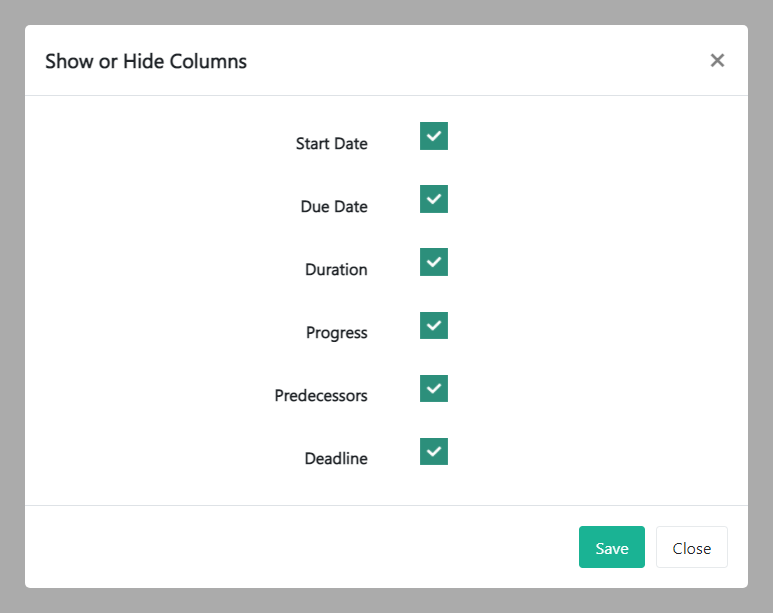Screen dimensions: 773x613
Task: Click the Start Date label text
Action: point(331,144)
